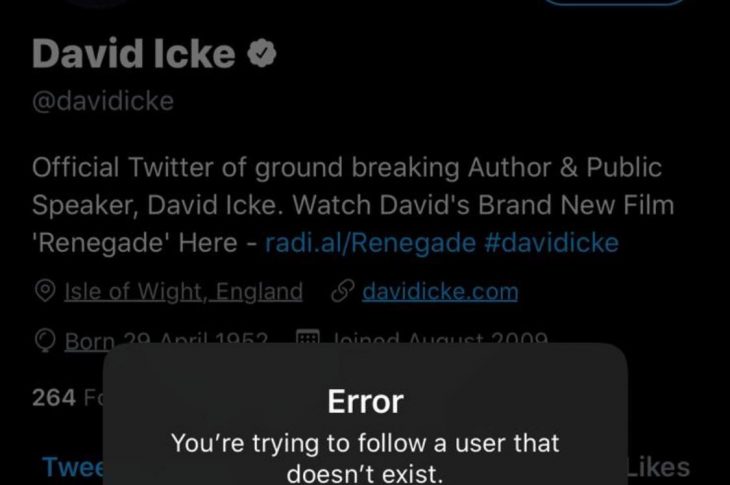Switch to the Likes tab

(x=658, y=467)
